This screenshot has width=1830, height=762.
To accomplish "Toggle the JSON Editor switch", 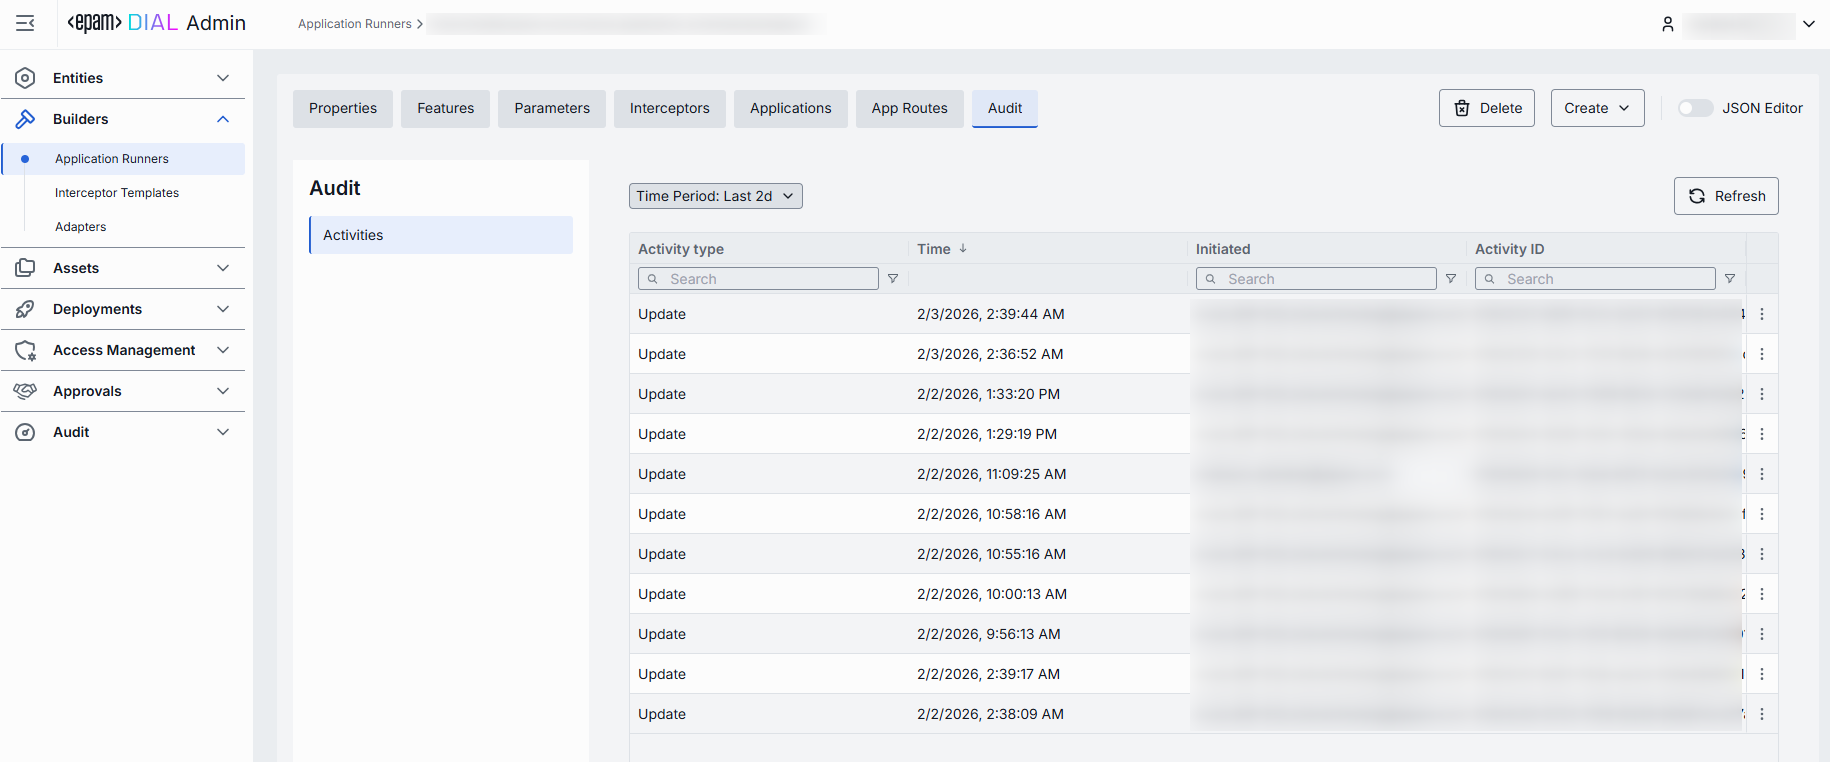I will point(1695,108).
